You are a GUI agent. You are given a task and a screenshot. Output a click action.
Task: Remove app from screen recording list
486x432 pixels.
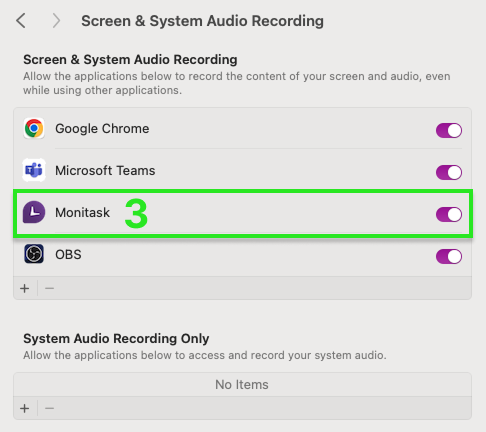(x=49, y=288)
